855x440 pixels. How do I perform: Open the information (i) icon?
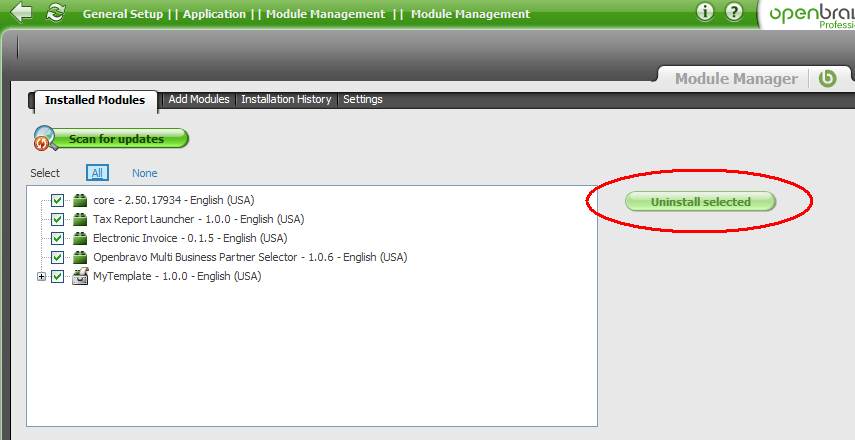[705, 12]
